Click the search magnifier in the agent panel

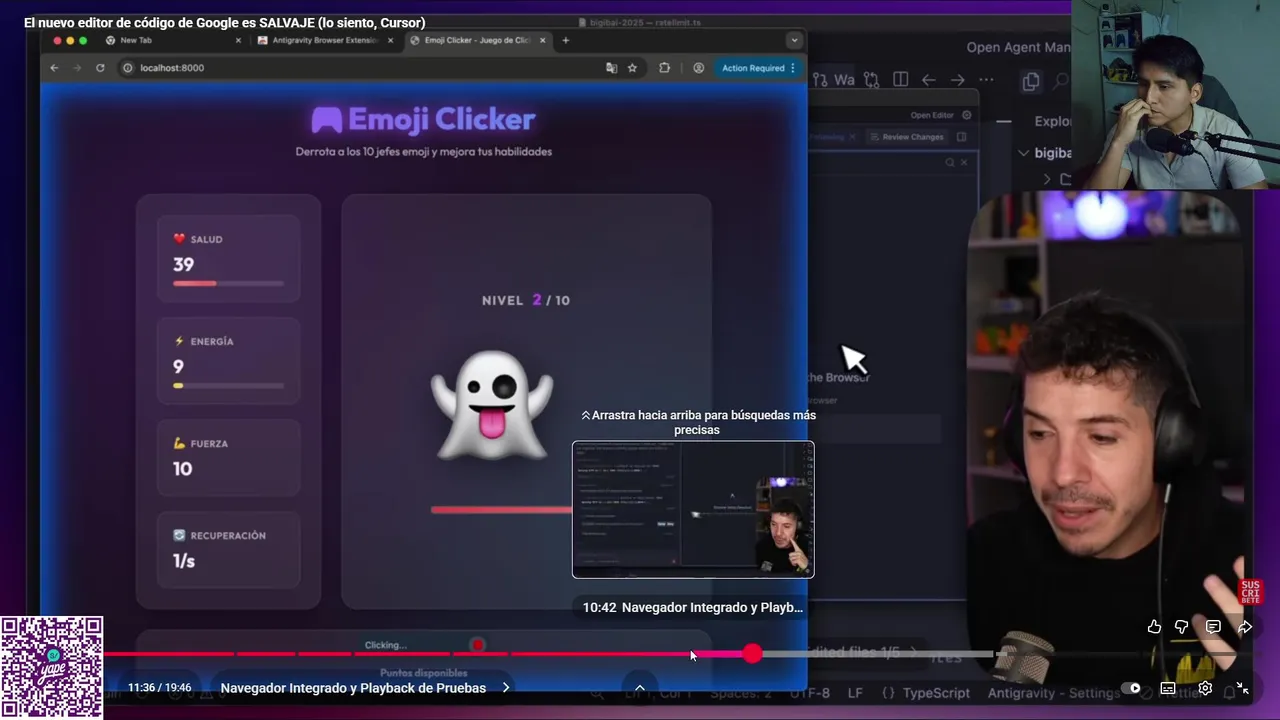pos(950,162)
